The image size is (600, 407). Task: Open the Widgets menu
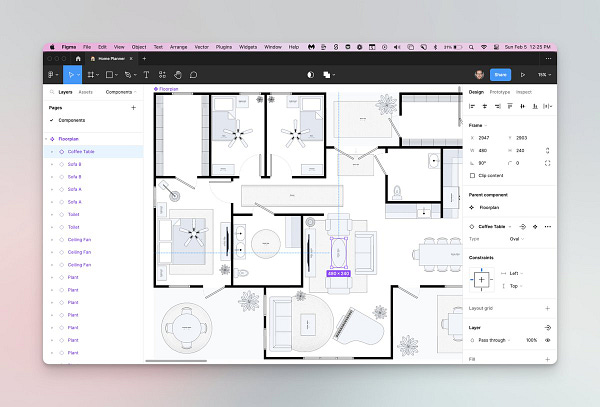click(x=248, y=47)
